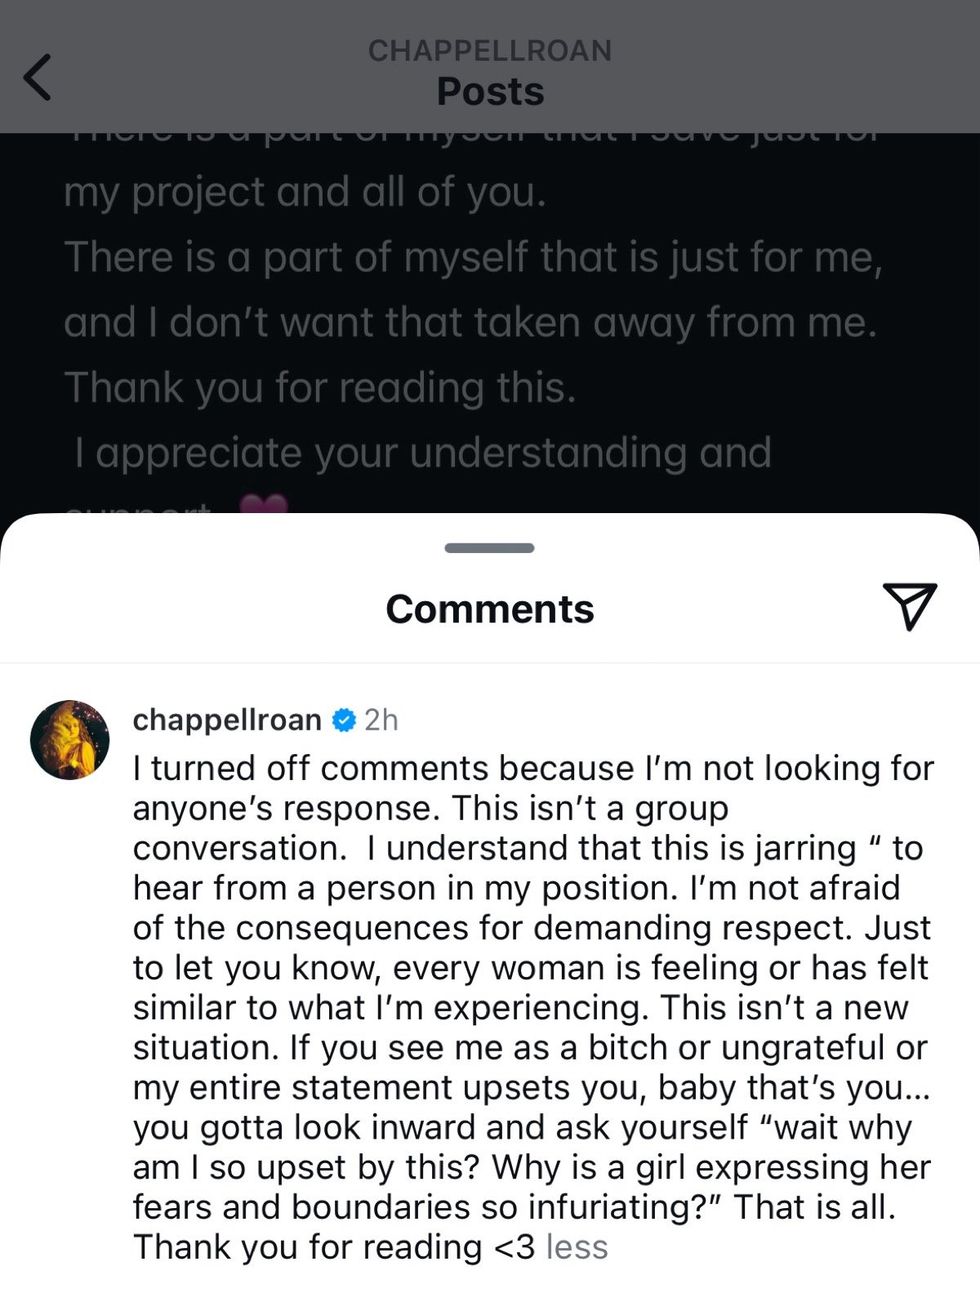980x1303 pixels.
Task: Open the chappellroan username in comments
Action: click(x=227, y=720)
